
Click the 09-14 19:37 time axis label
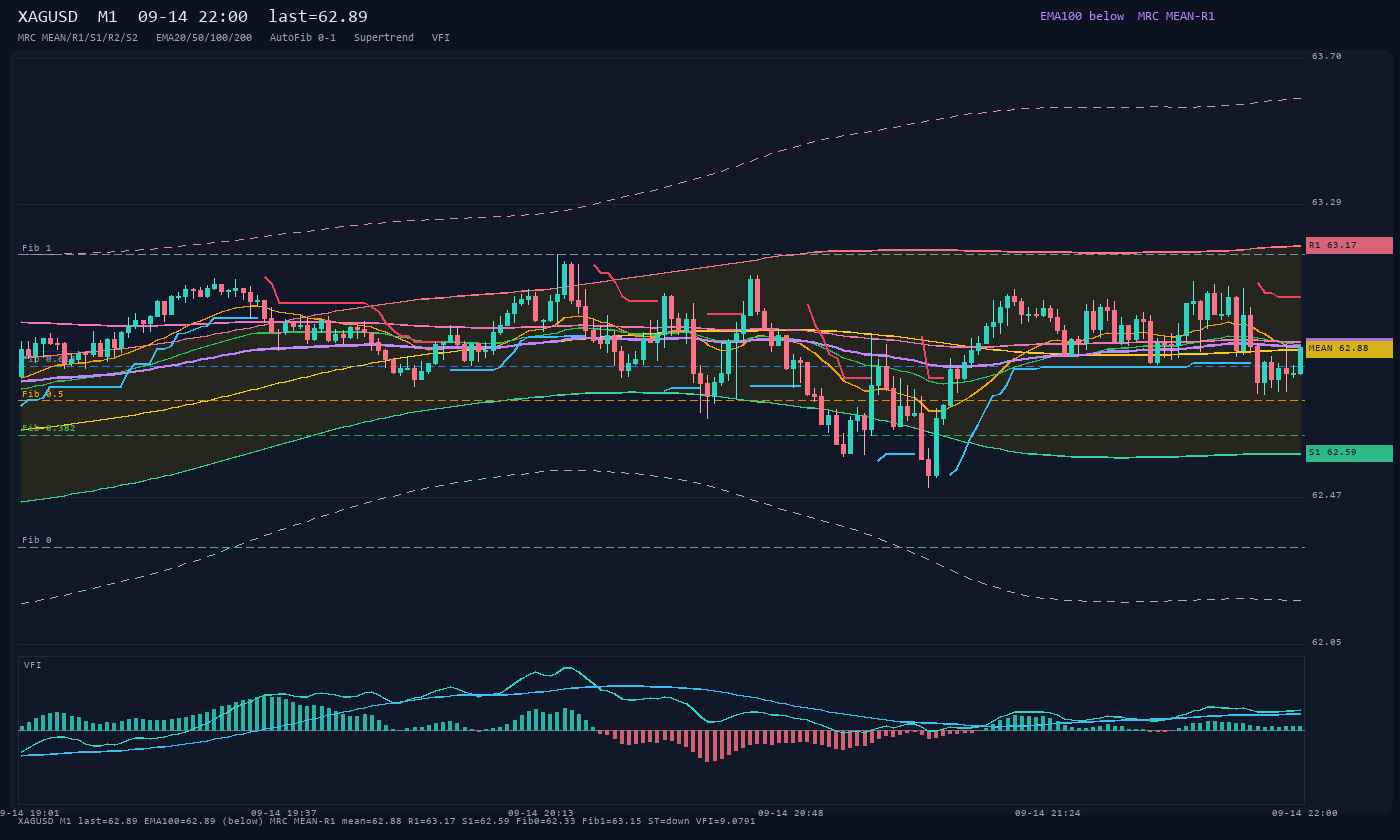[284, 813]
